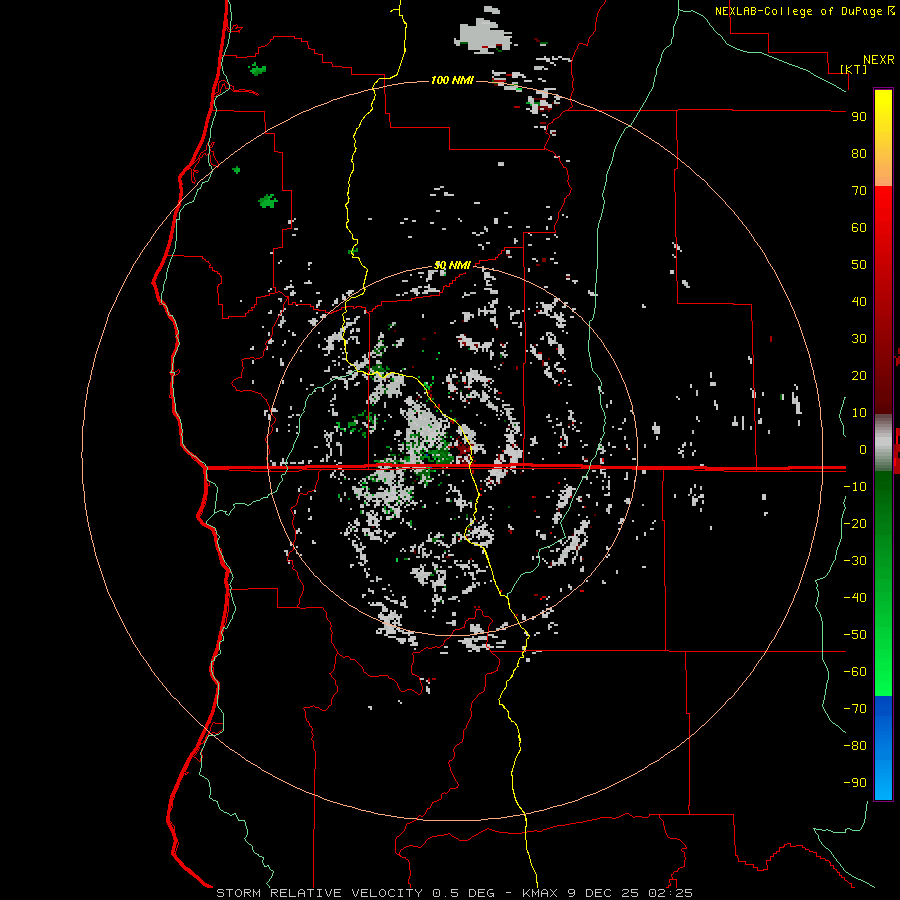Click the STORM RELATIVE VELOCITY caption text
The image size is (900, 900).
pos(319,893)
